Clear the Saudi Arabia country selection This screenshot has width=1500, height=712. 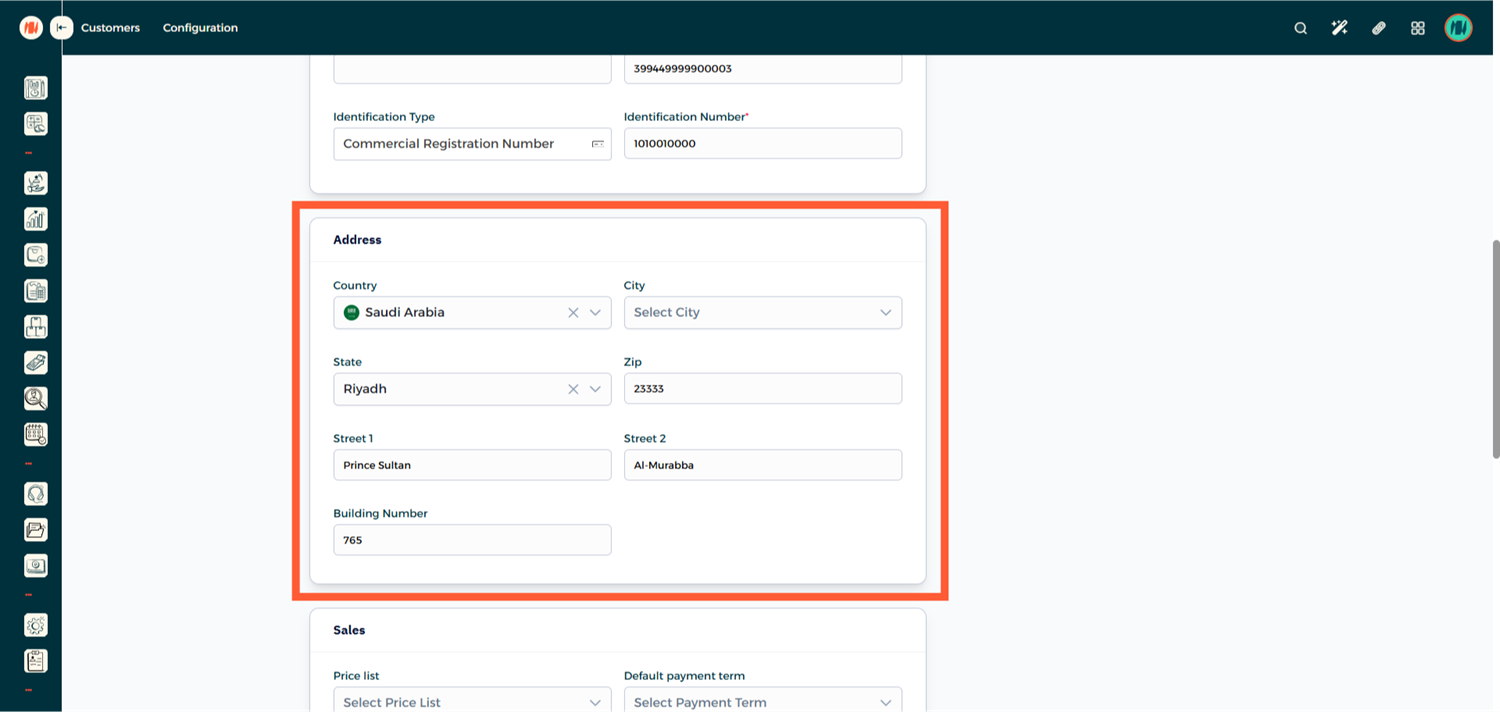(x=573, y=313)
